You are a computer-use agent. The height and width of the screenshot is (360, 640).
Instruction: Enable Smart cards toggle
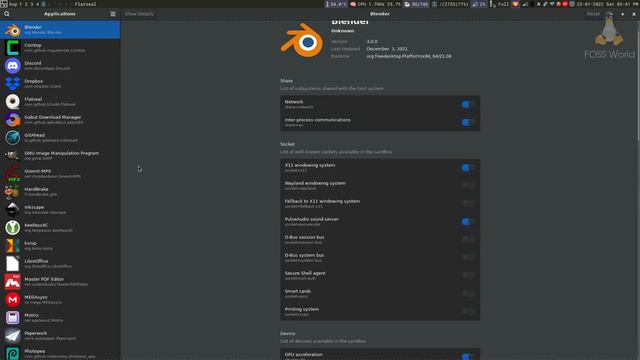coord(469,293)
